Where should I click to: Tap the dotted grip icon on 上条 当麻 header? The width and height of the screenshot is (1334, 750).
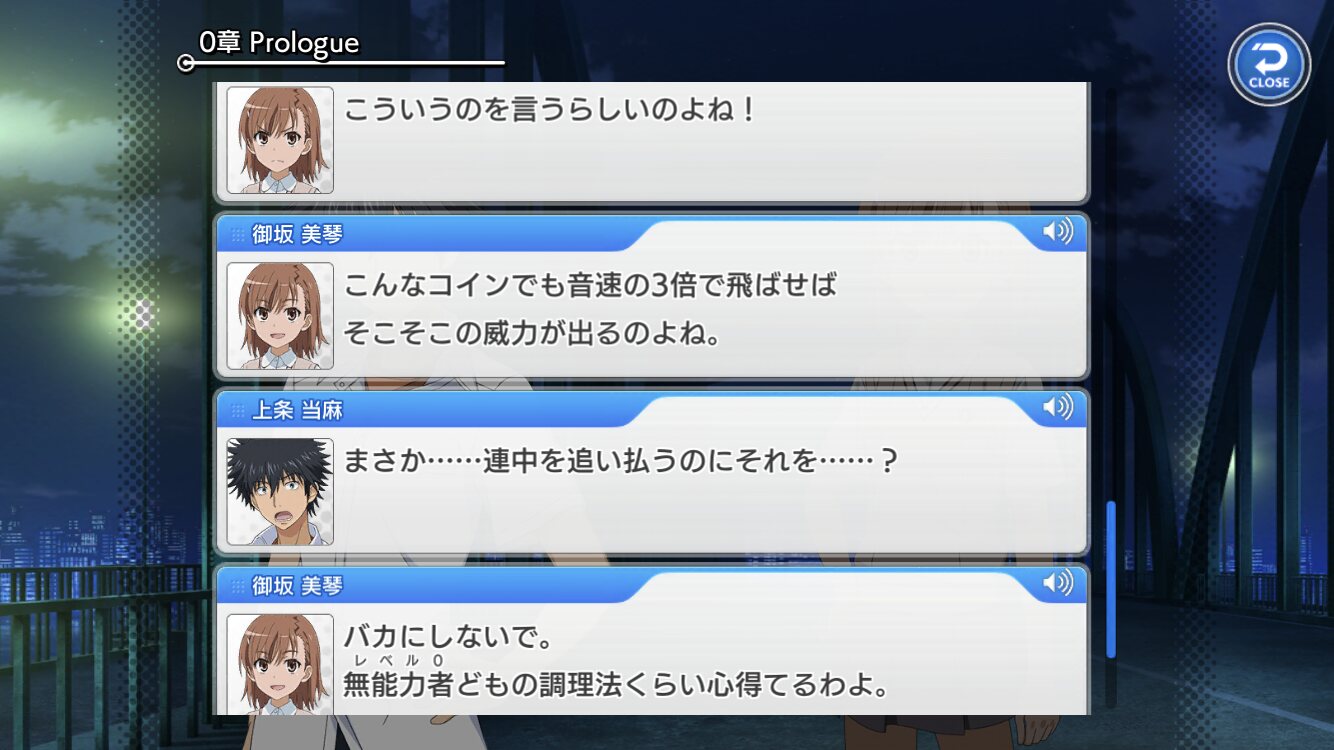point(238,411)
